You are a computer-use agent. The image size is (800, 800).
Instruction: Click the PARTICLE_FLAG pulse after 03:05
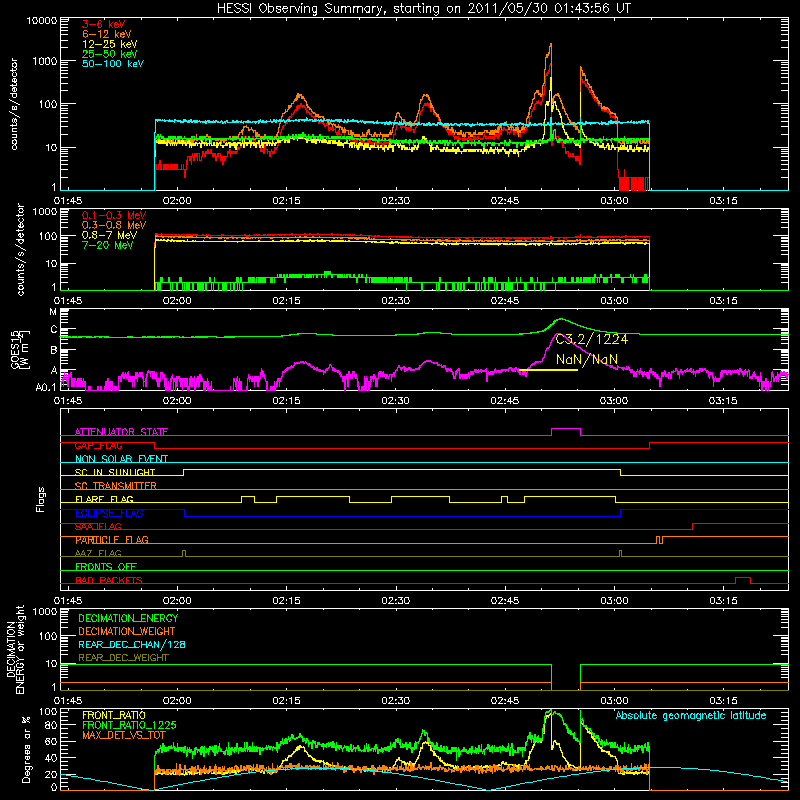coord(659,540)
